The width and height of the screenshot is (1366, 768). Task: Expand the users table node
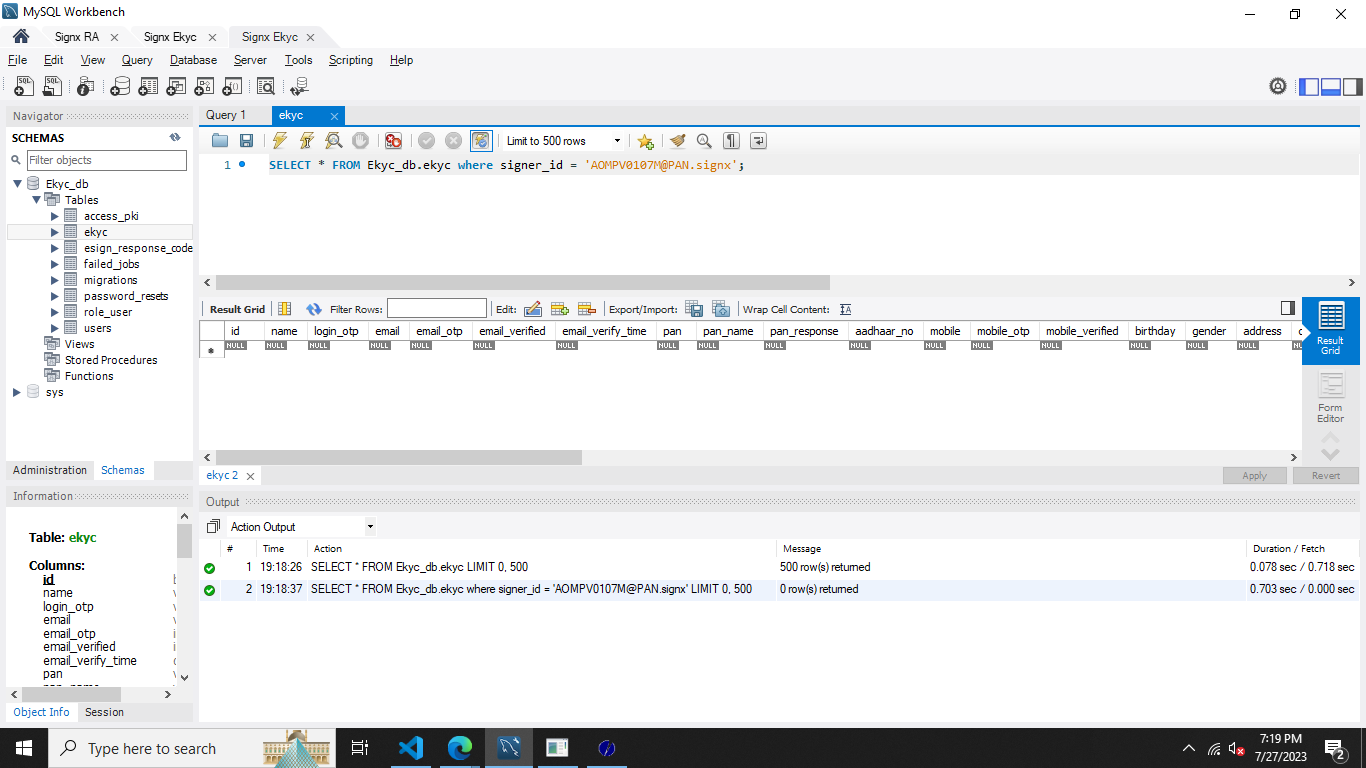point(55,328)
